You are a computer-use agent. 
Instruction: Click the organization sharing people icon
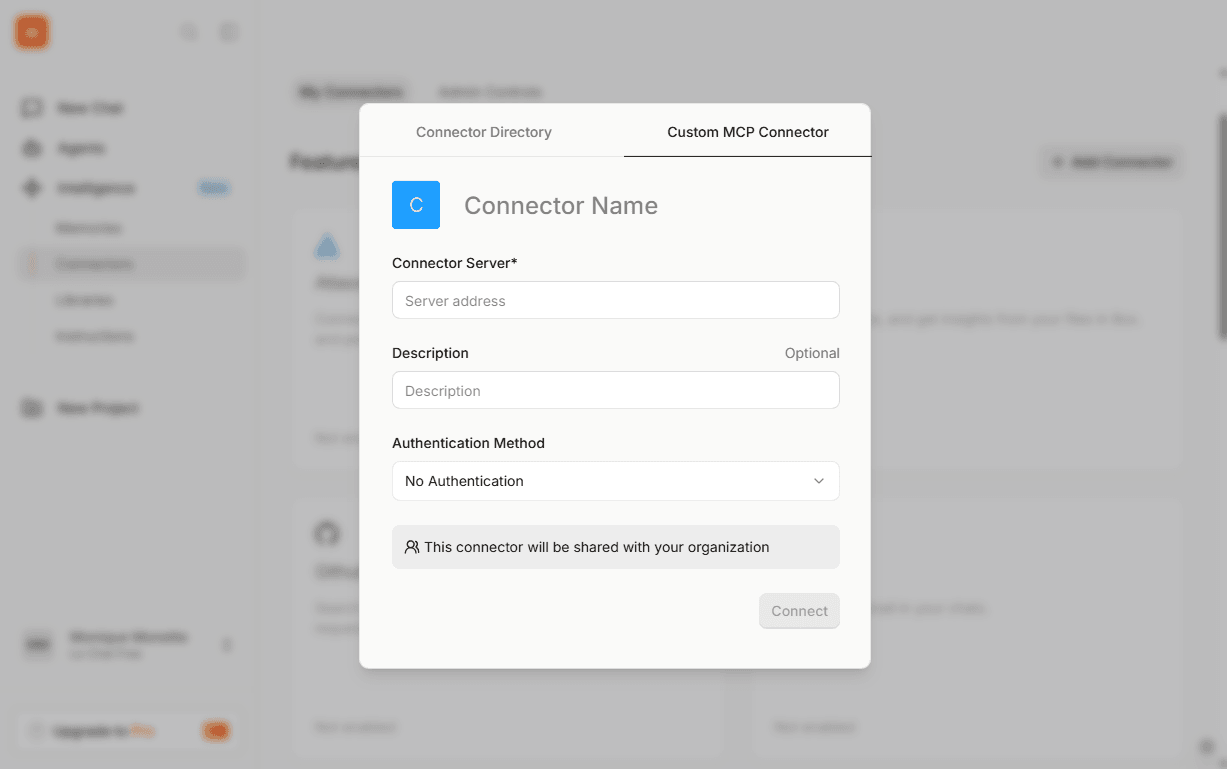[x=411, y=546]
